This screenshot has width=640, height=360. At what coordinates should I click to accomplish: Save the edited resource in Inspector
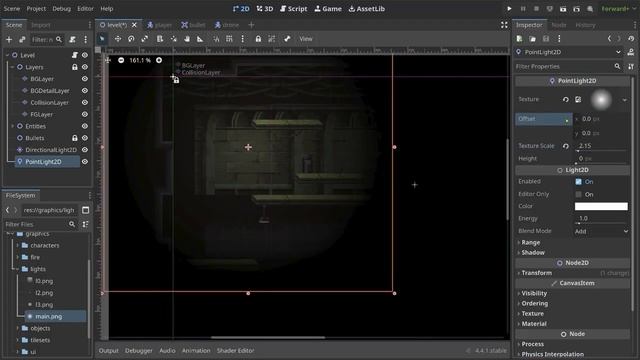546,39
